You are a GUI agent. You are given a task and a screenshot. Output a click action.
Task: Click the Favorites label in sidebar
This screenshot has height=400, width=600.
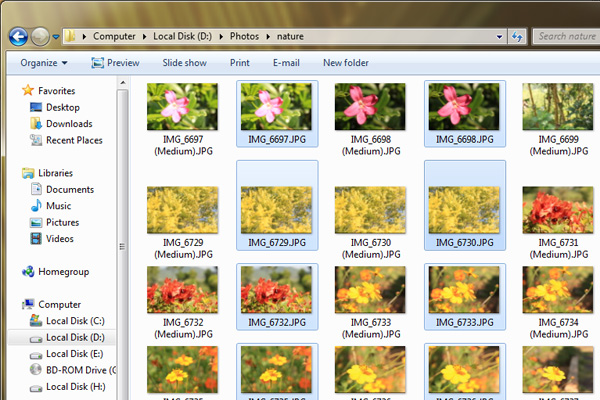click(57, 91)
